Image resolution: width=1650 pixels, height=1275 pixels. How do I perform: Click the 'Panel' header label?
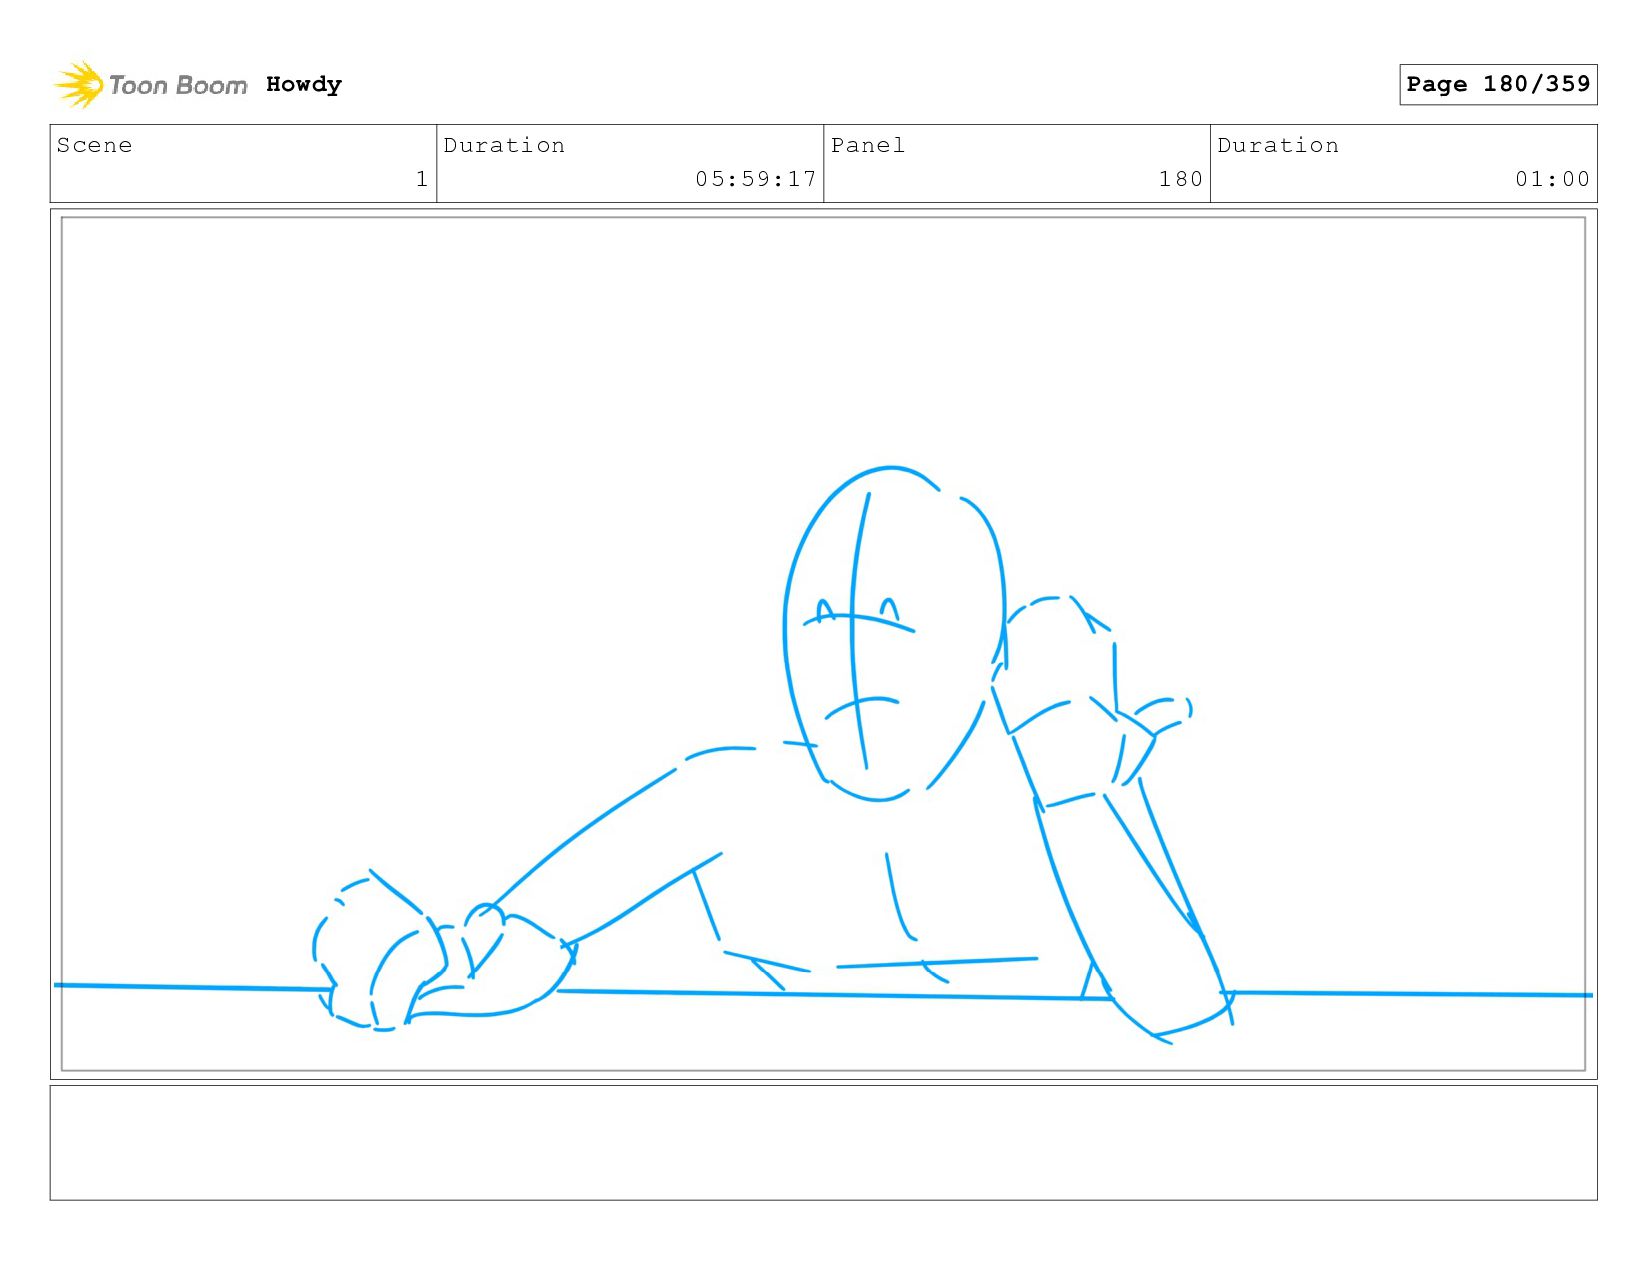[x=868, y=145]
